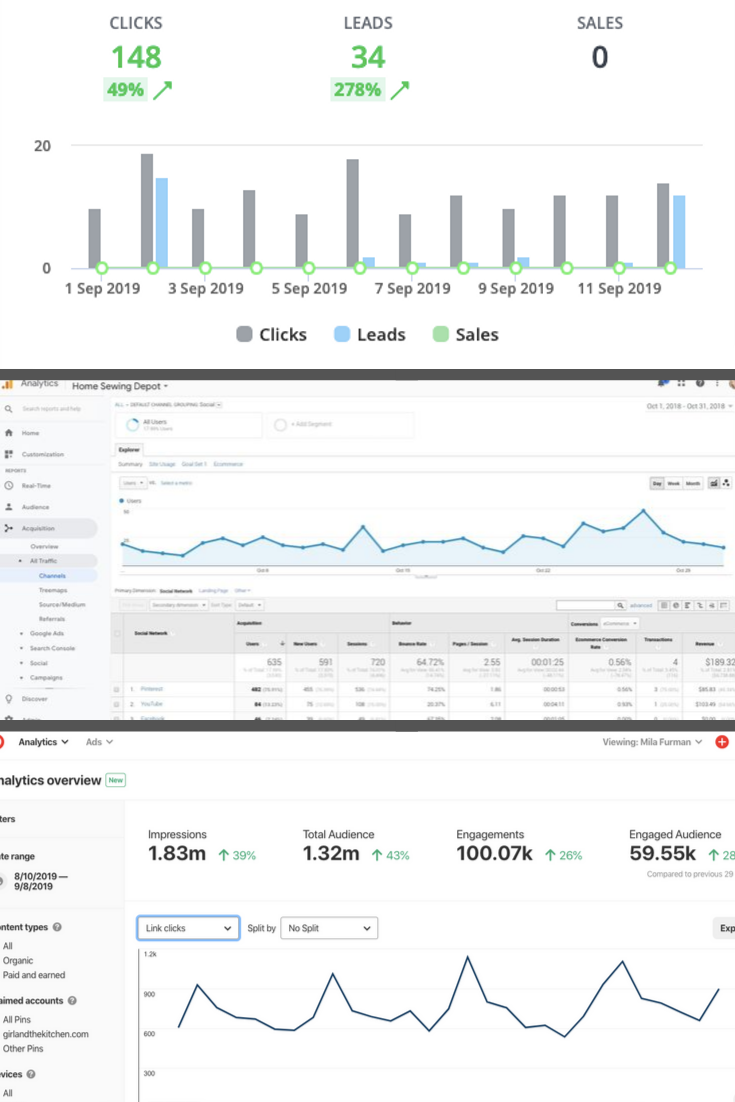Select the Pinterest row checkbox
Image resolution: width=735 pixels, height=1102 pixels.
[x=116, y=689]
